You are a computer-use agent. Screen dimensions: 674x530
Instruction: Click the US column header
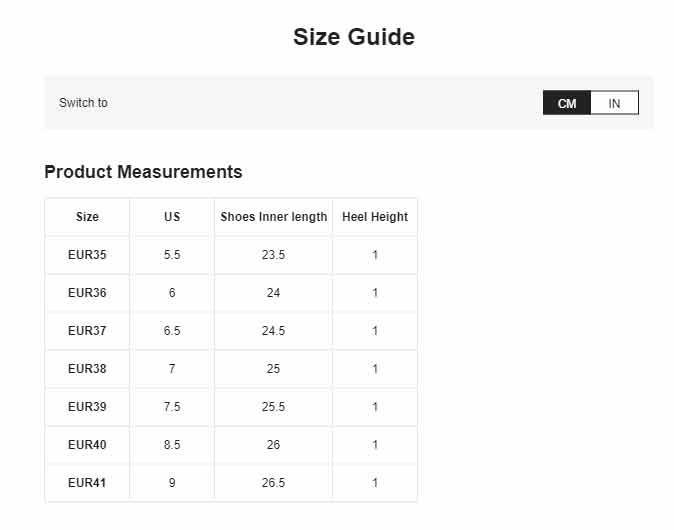click(172, 217)
